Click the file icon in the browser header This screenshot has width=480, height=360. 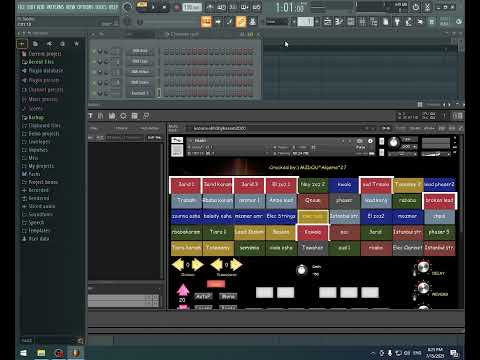(35, 44)
